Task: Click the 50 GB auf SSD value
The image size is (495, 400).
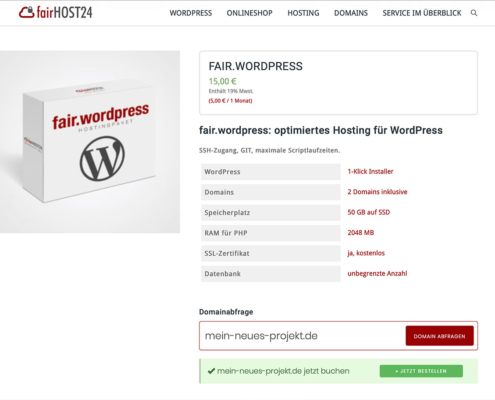Action: click(369, 212)
